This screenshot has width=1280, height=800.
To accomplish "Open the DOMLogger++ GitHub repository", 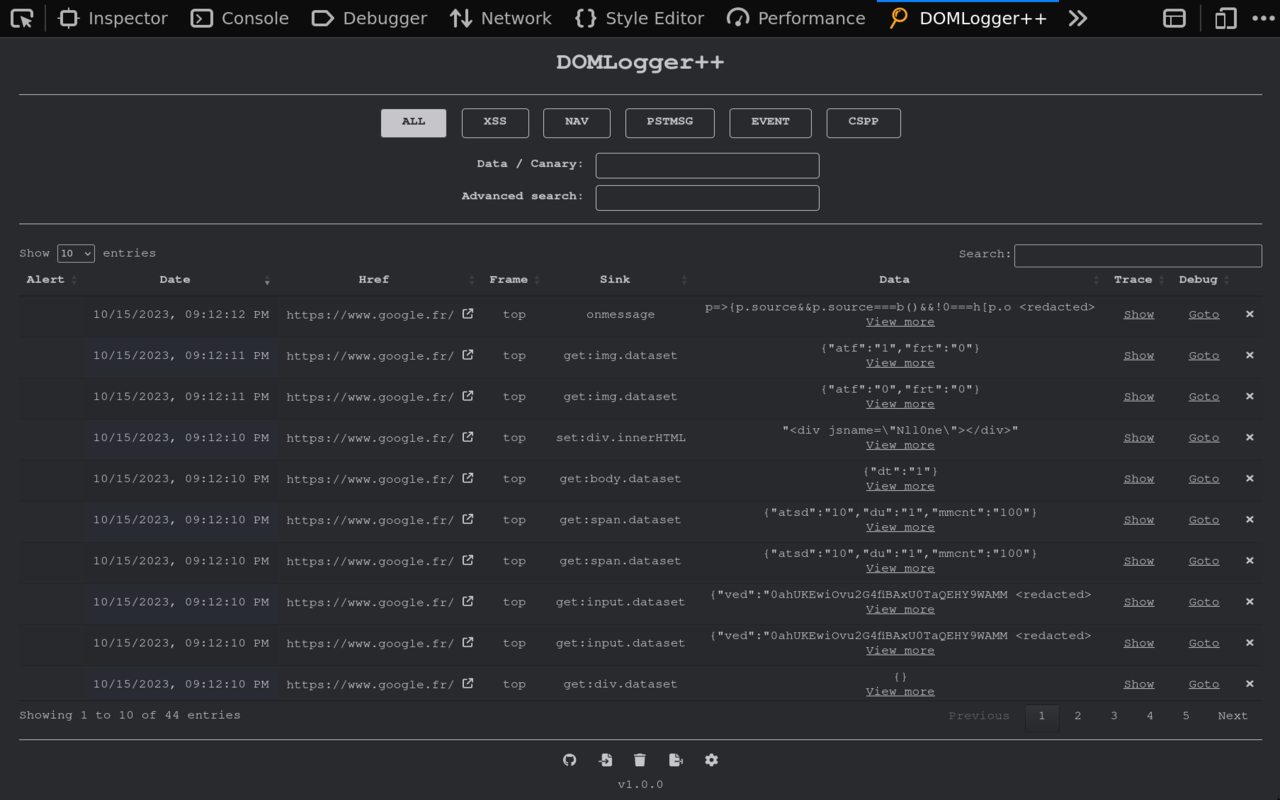I will tap(570, 760).
